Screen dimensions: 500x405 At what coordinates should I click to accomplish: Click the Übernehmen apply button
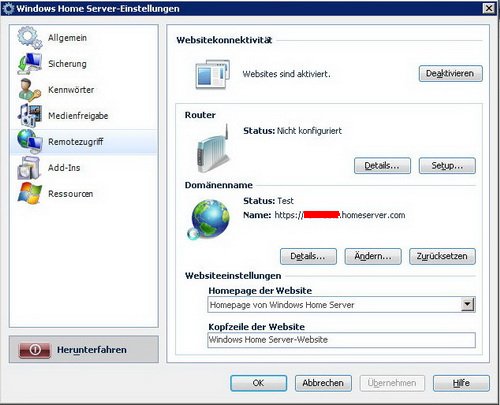point(392,383)
